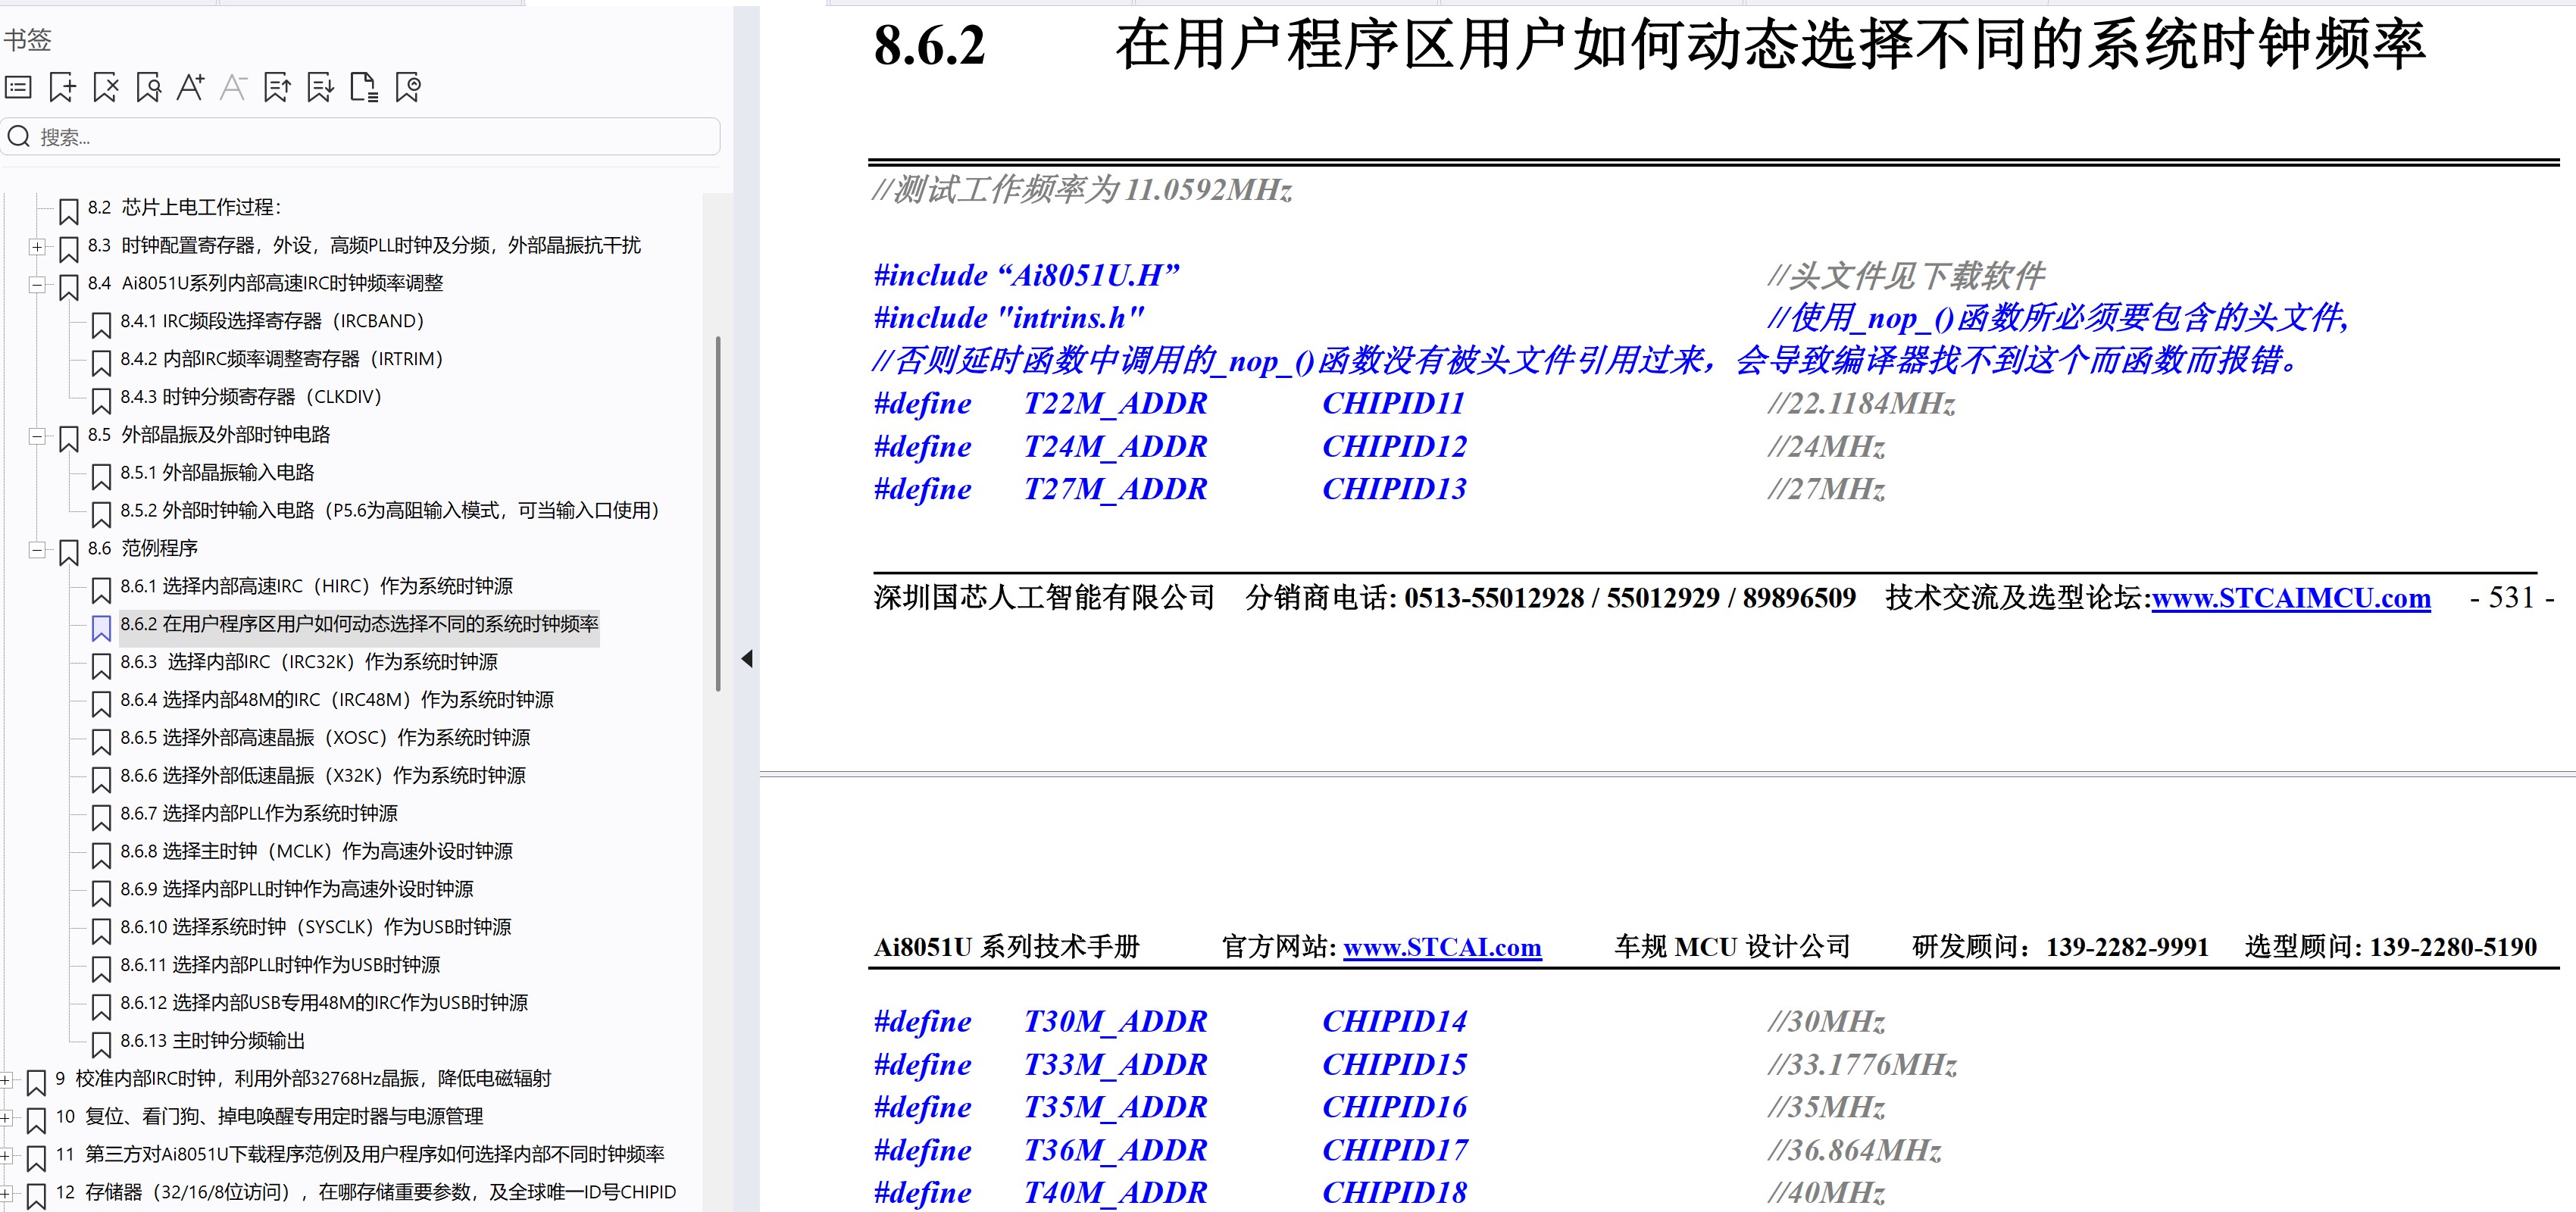
Task: Click the 搜索 search input field
Action: [360, 137]
